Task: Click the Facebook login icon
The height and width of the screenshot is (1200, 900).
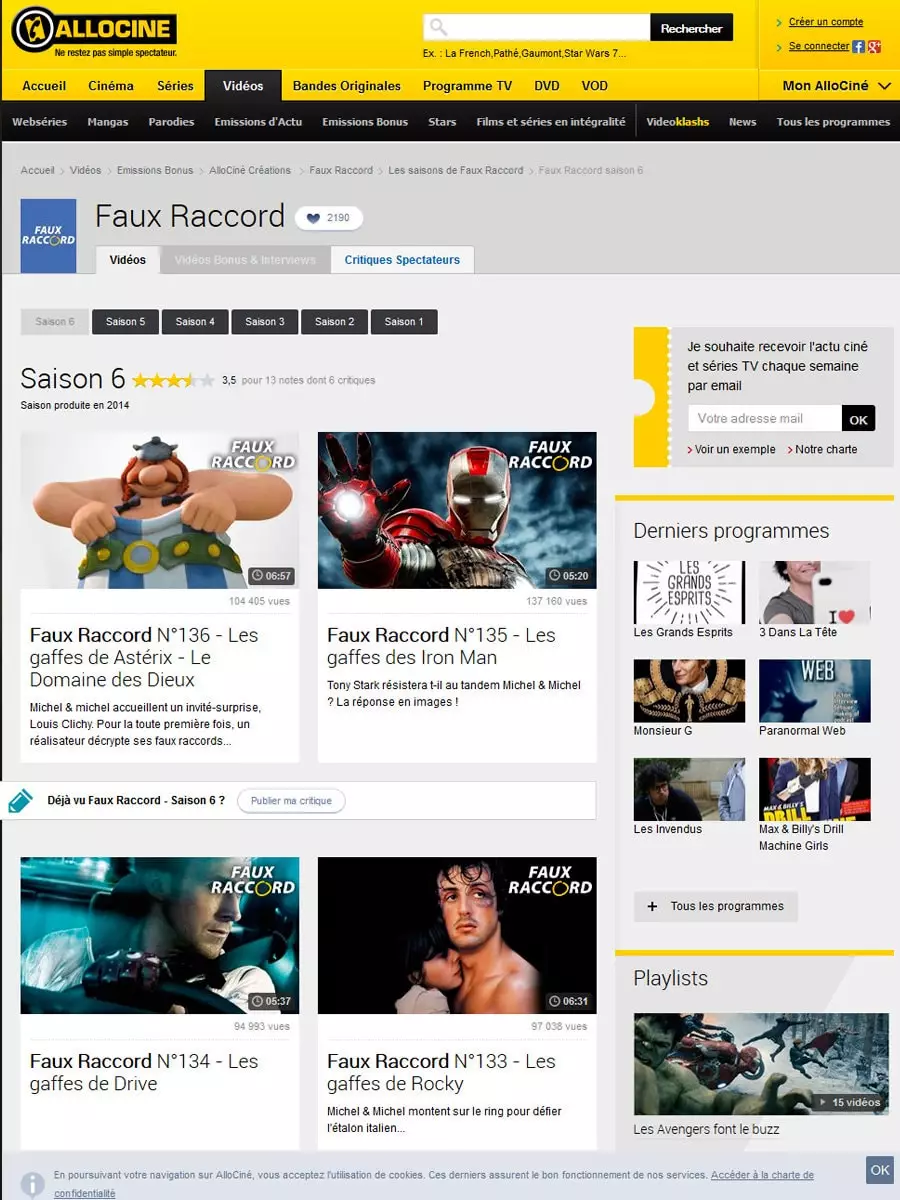Action: (859, 46)
